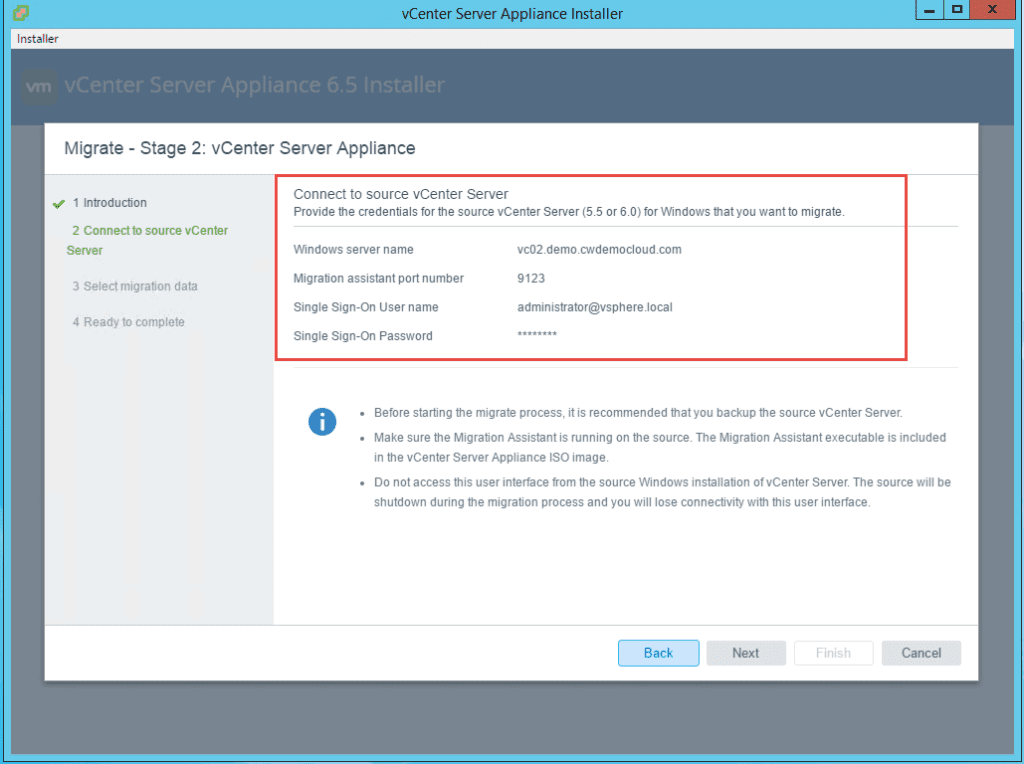Maximize the installer window

[x=957, y=10]
